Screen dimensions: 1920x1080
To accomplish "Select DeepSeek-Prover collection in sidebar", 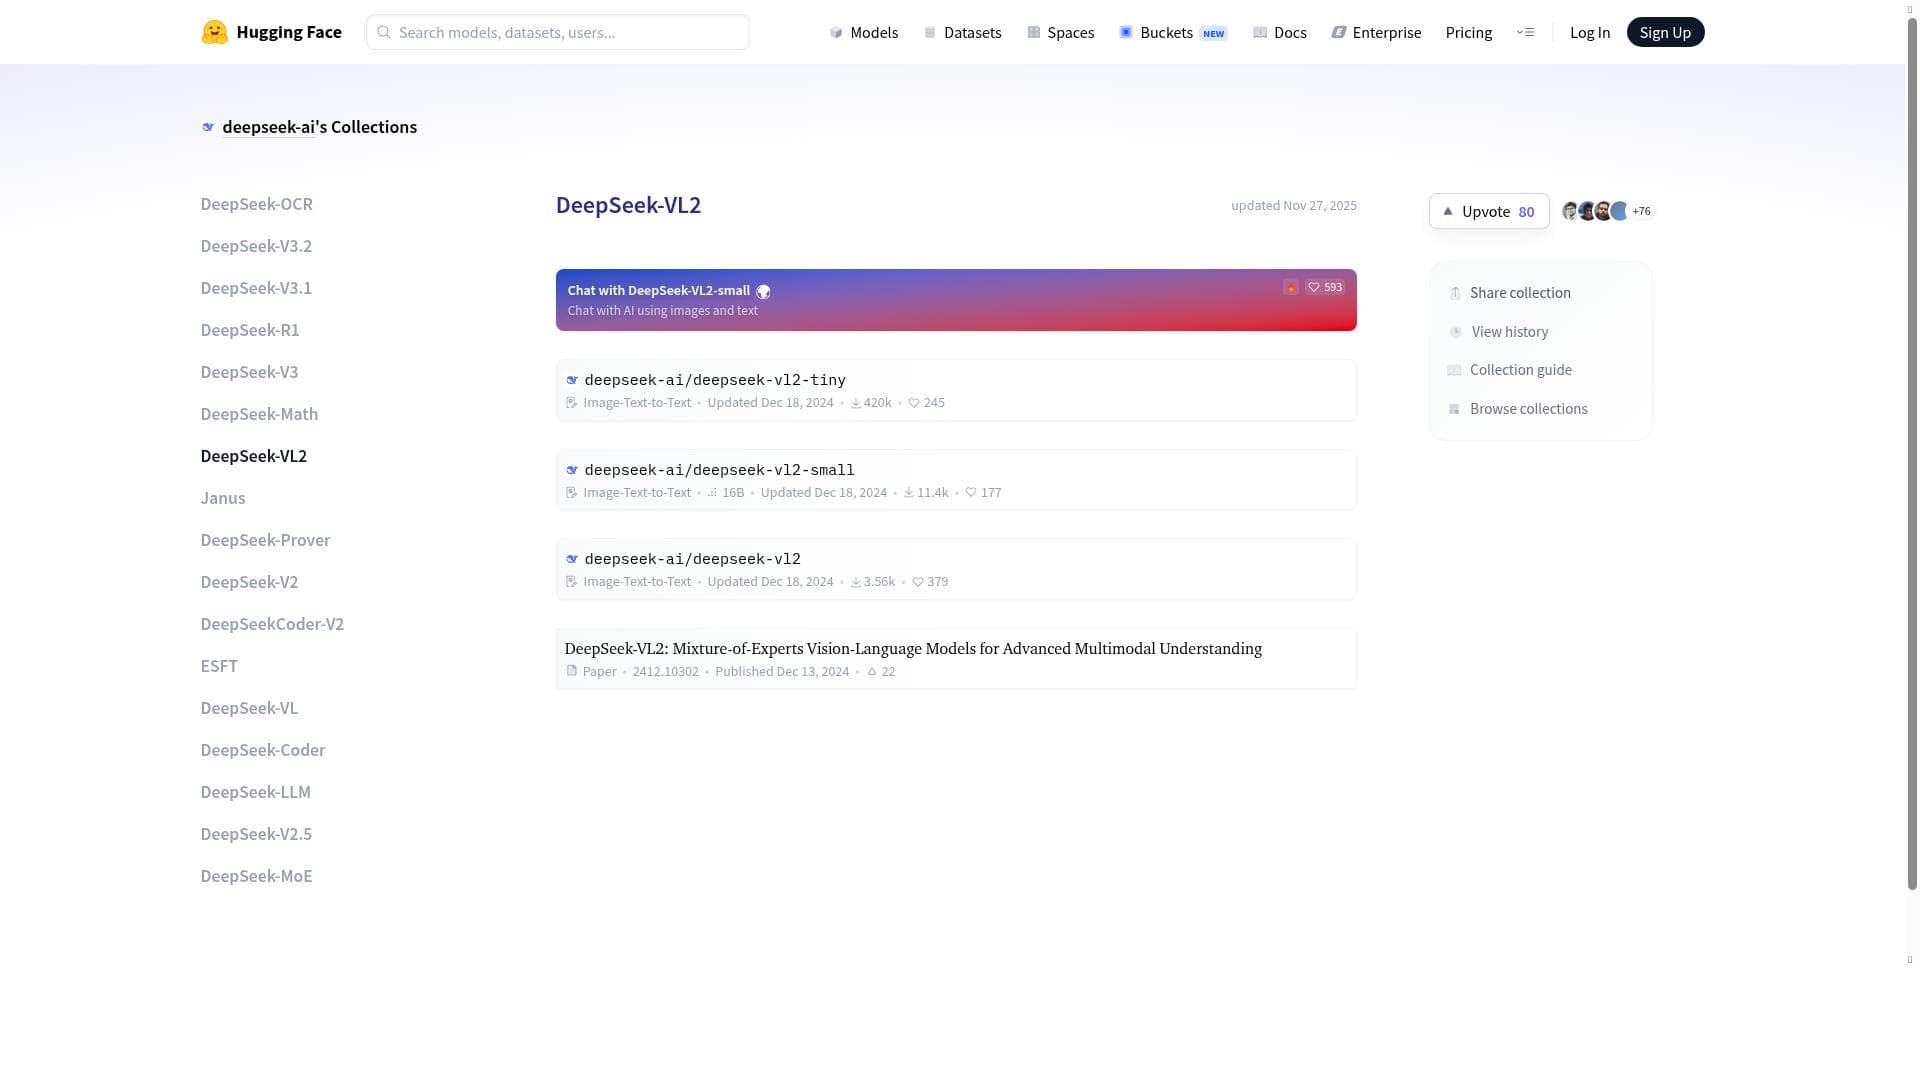I will coord(265,540).
